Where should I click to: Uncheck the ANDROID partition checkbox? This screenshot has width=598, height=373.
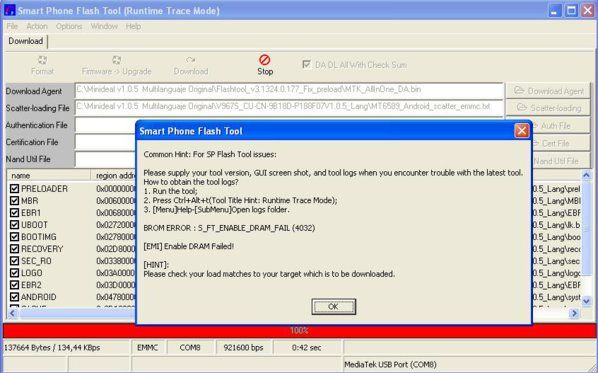(14, 297)
